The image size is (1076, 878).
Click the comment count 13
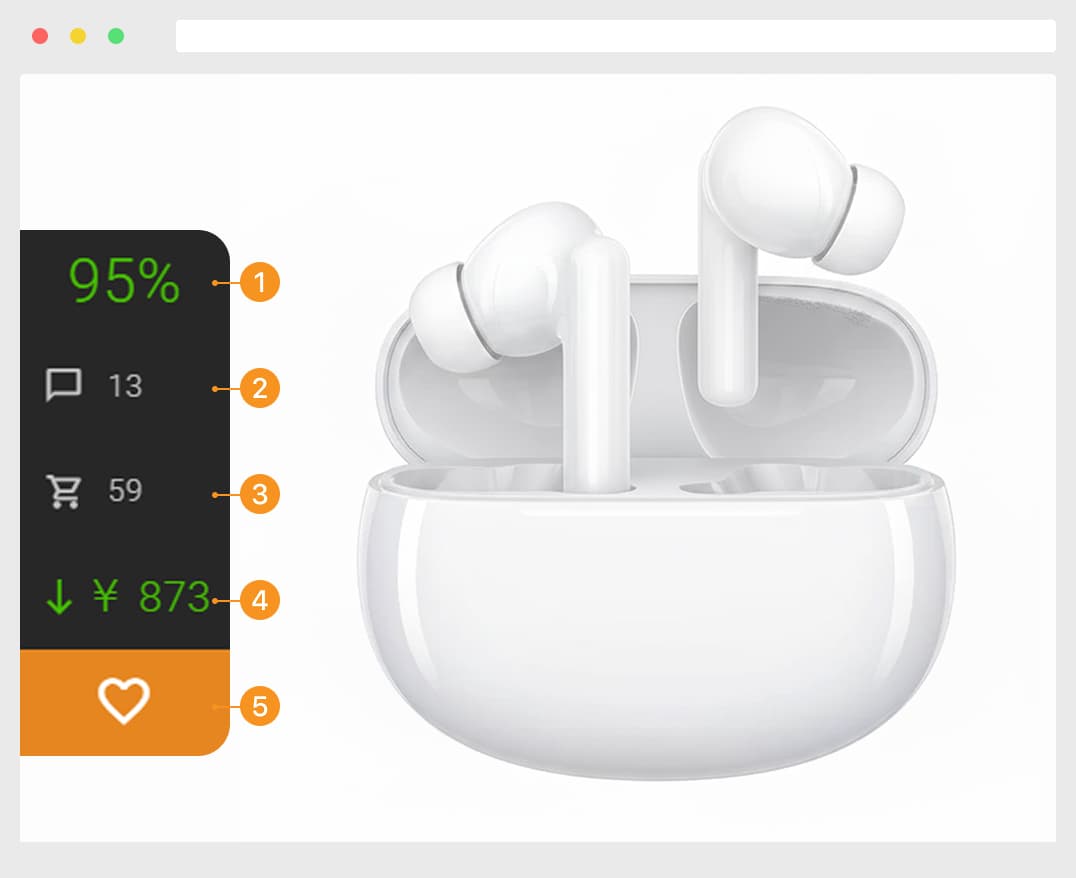[x=126, y=386]
